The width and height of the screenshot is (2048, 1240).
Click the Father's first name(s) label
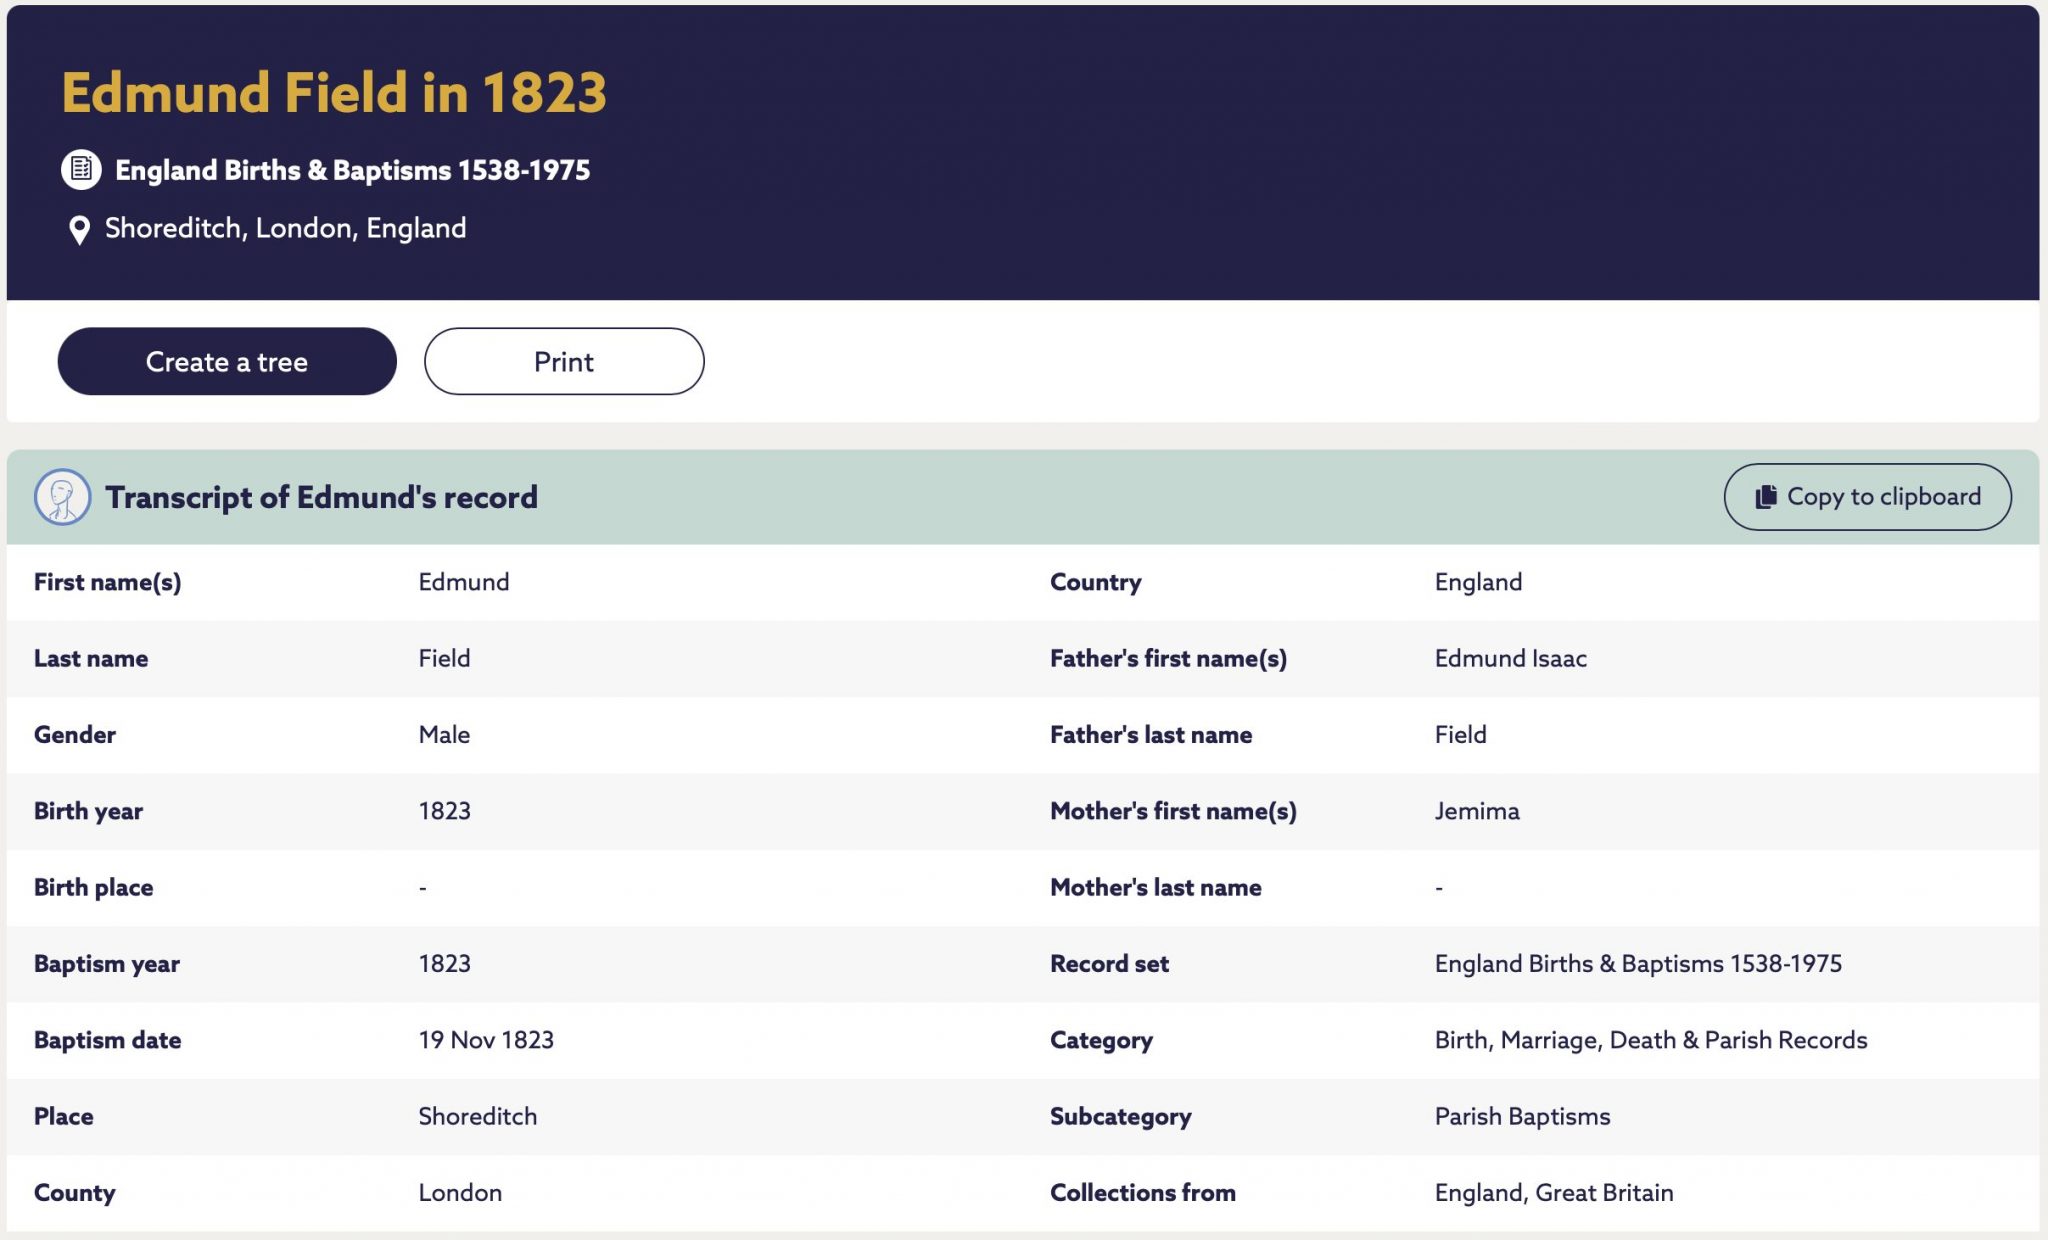1168,658
